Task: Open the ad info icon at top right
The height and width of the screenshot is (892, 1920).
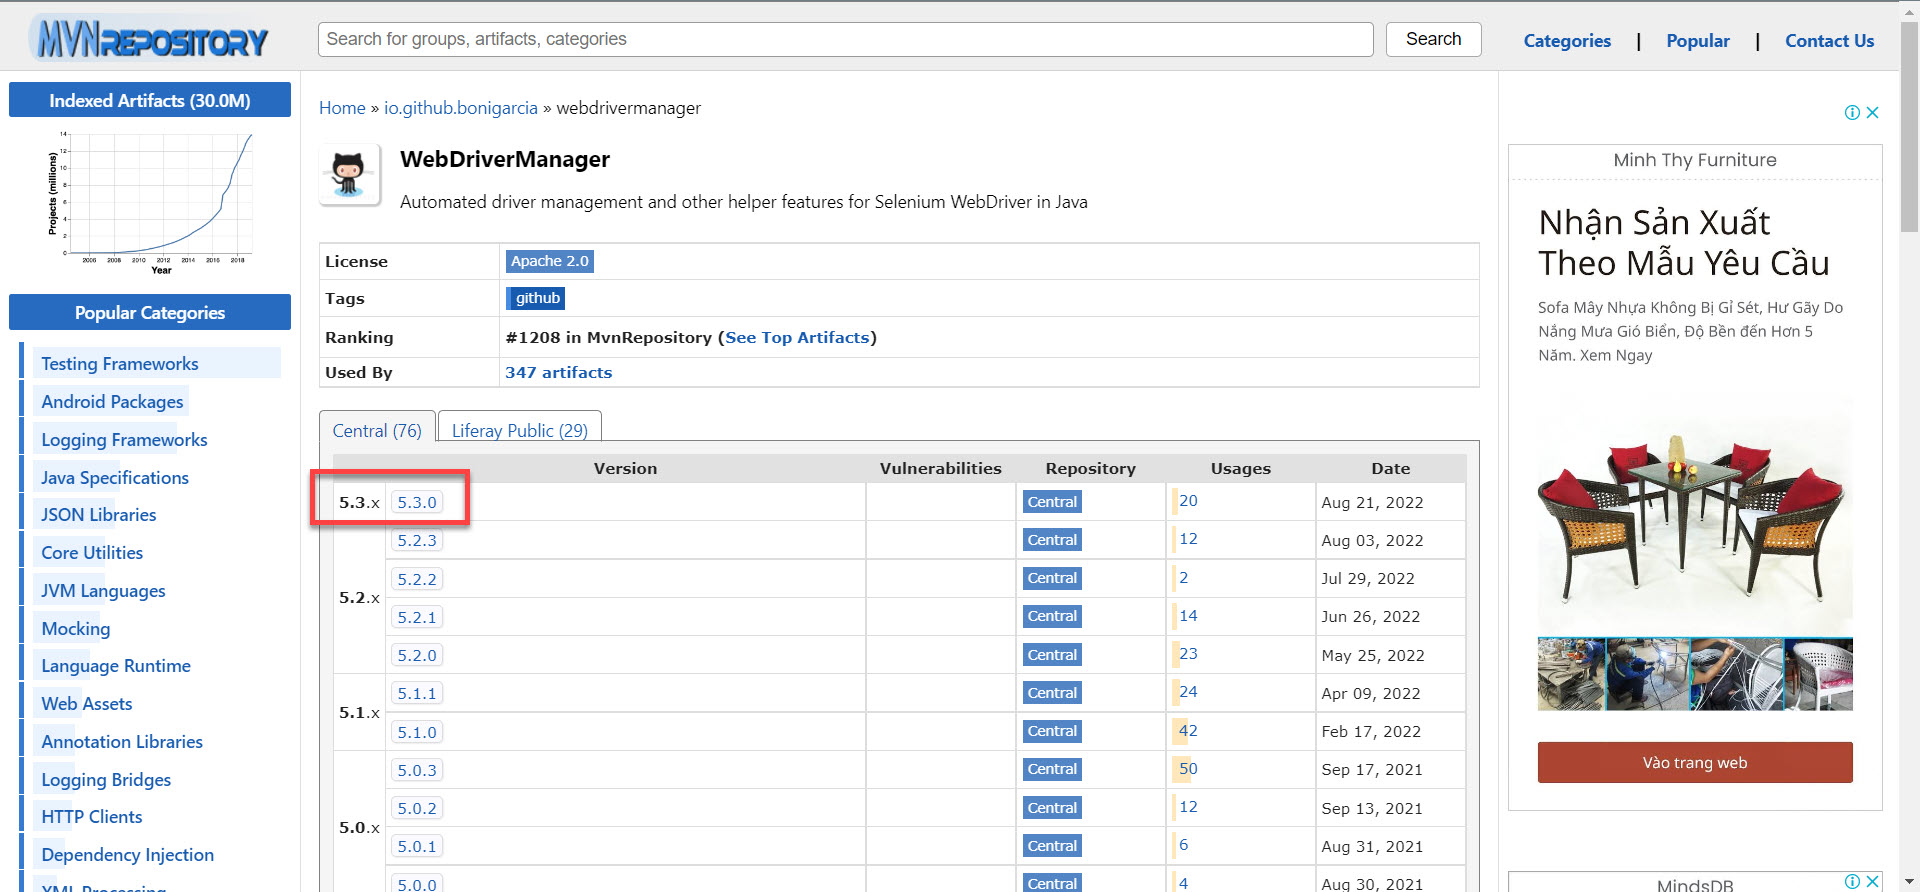Action: [1852, 113]
